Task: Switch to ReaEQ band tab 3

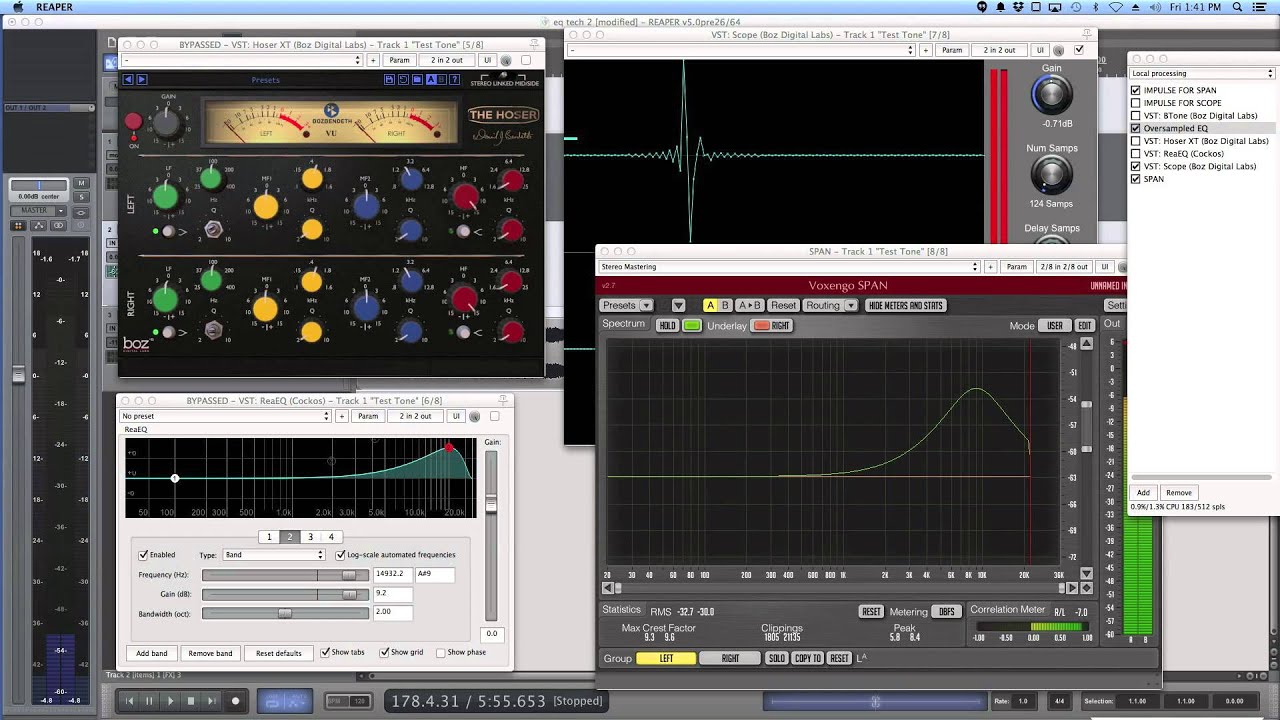Action: 310,537
